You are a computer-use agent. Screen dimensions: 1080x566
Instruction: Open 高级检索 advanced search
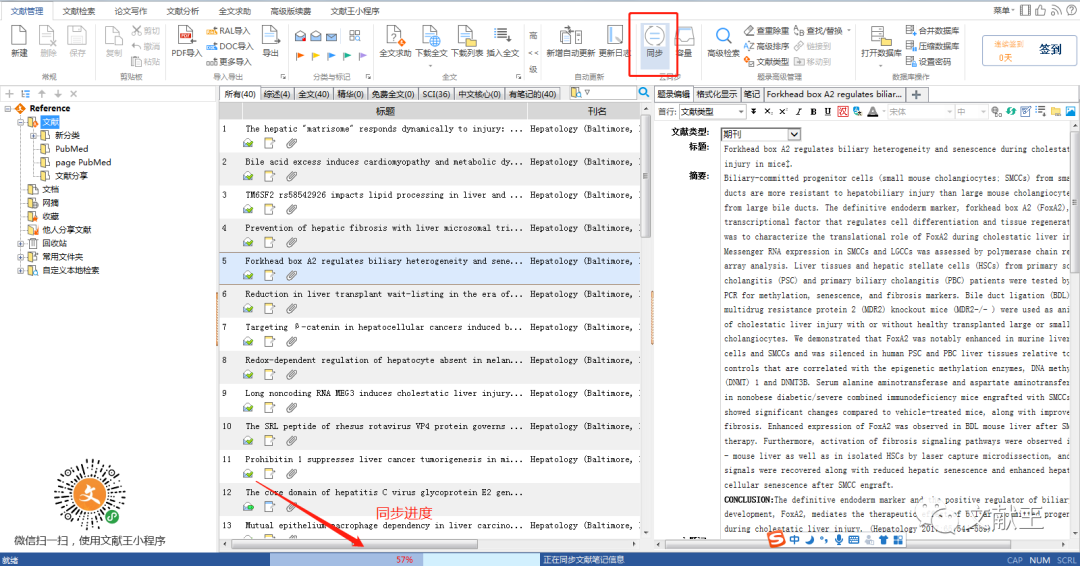coord(723,41)
